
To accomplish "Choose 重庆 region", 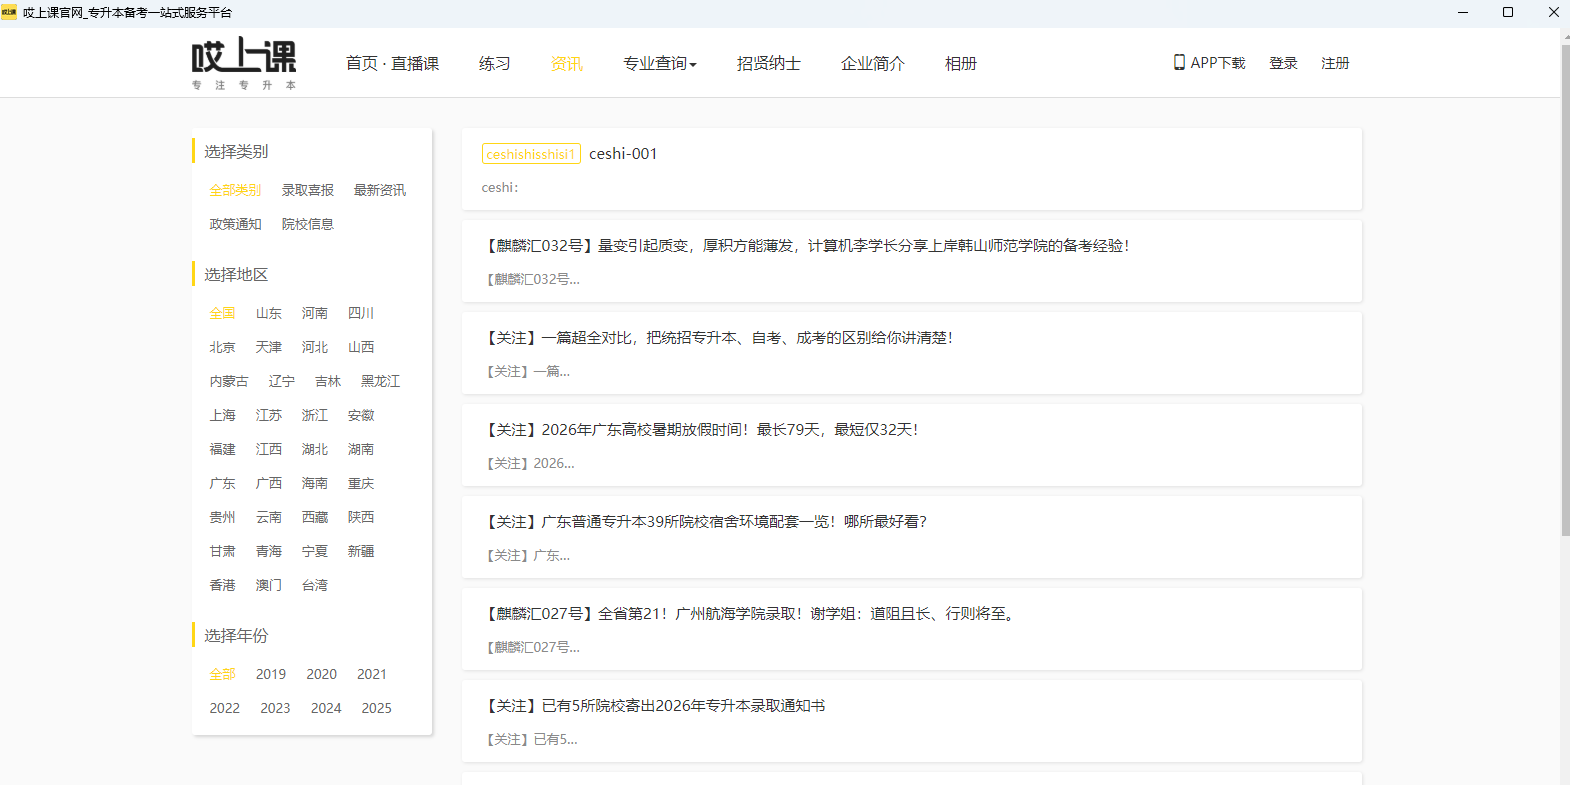I will 360,483.
